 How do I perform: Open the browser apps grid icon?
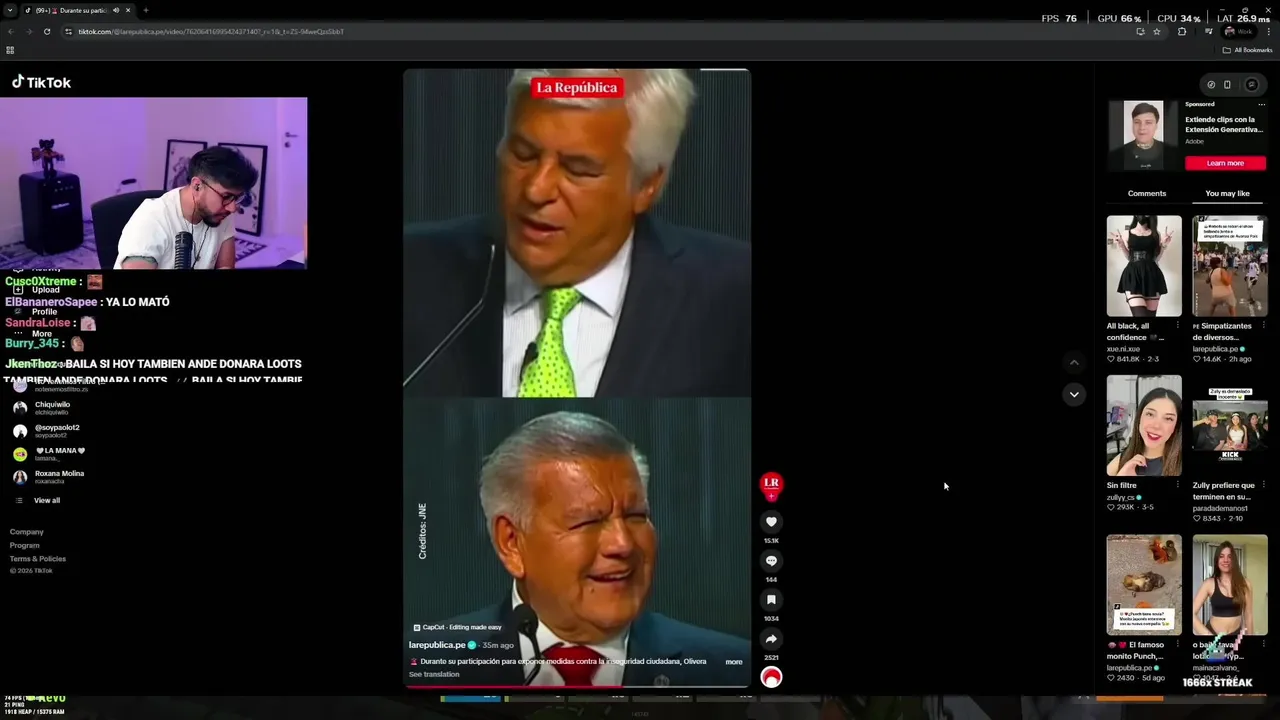[x=10, y=50]
